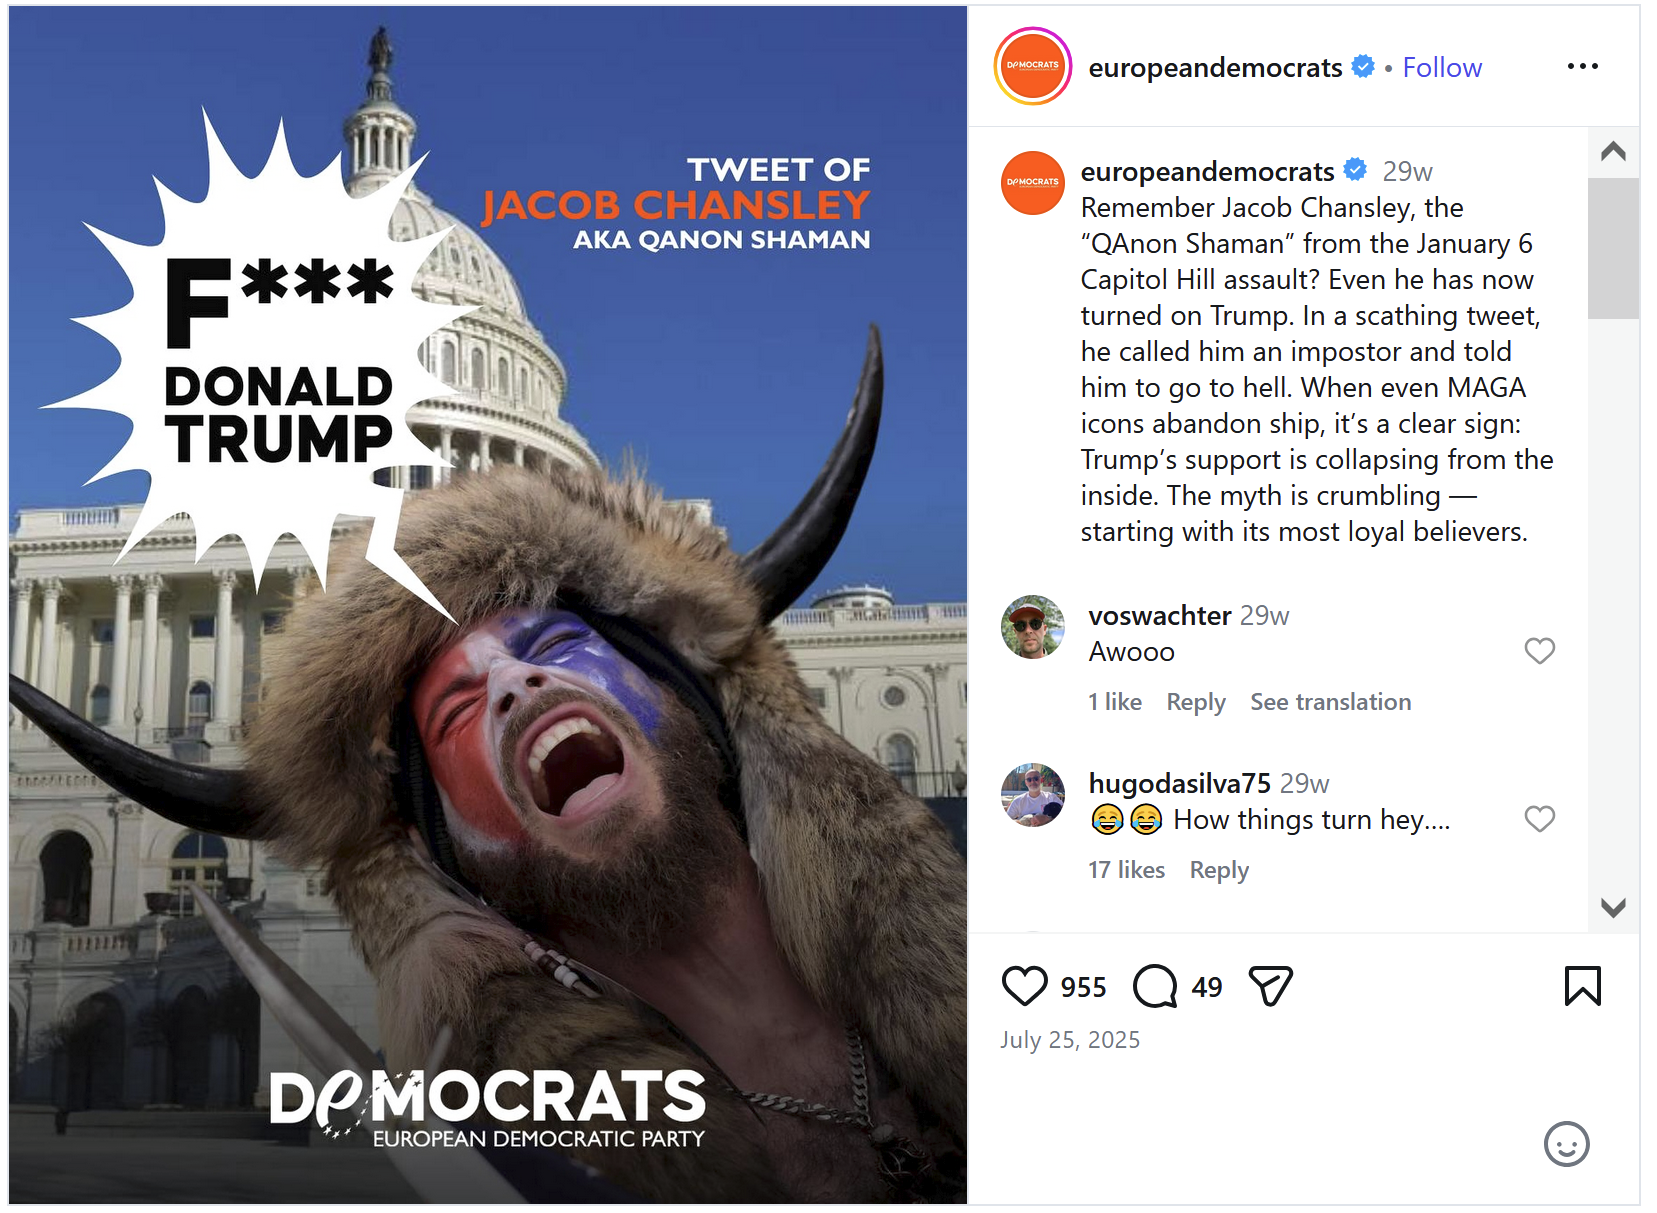
Task: Save the post with the bookmark icon
Action: [1582, 986]
